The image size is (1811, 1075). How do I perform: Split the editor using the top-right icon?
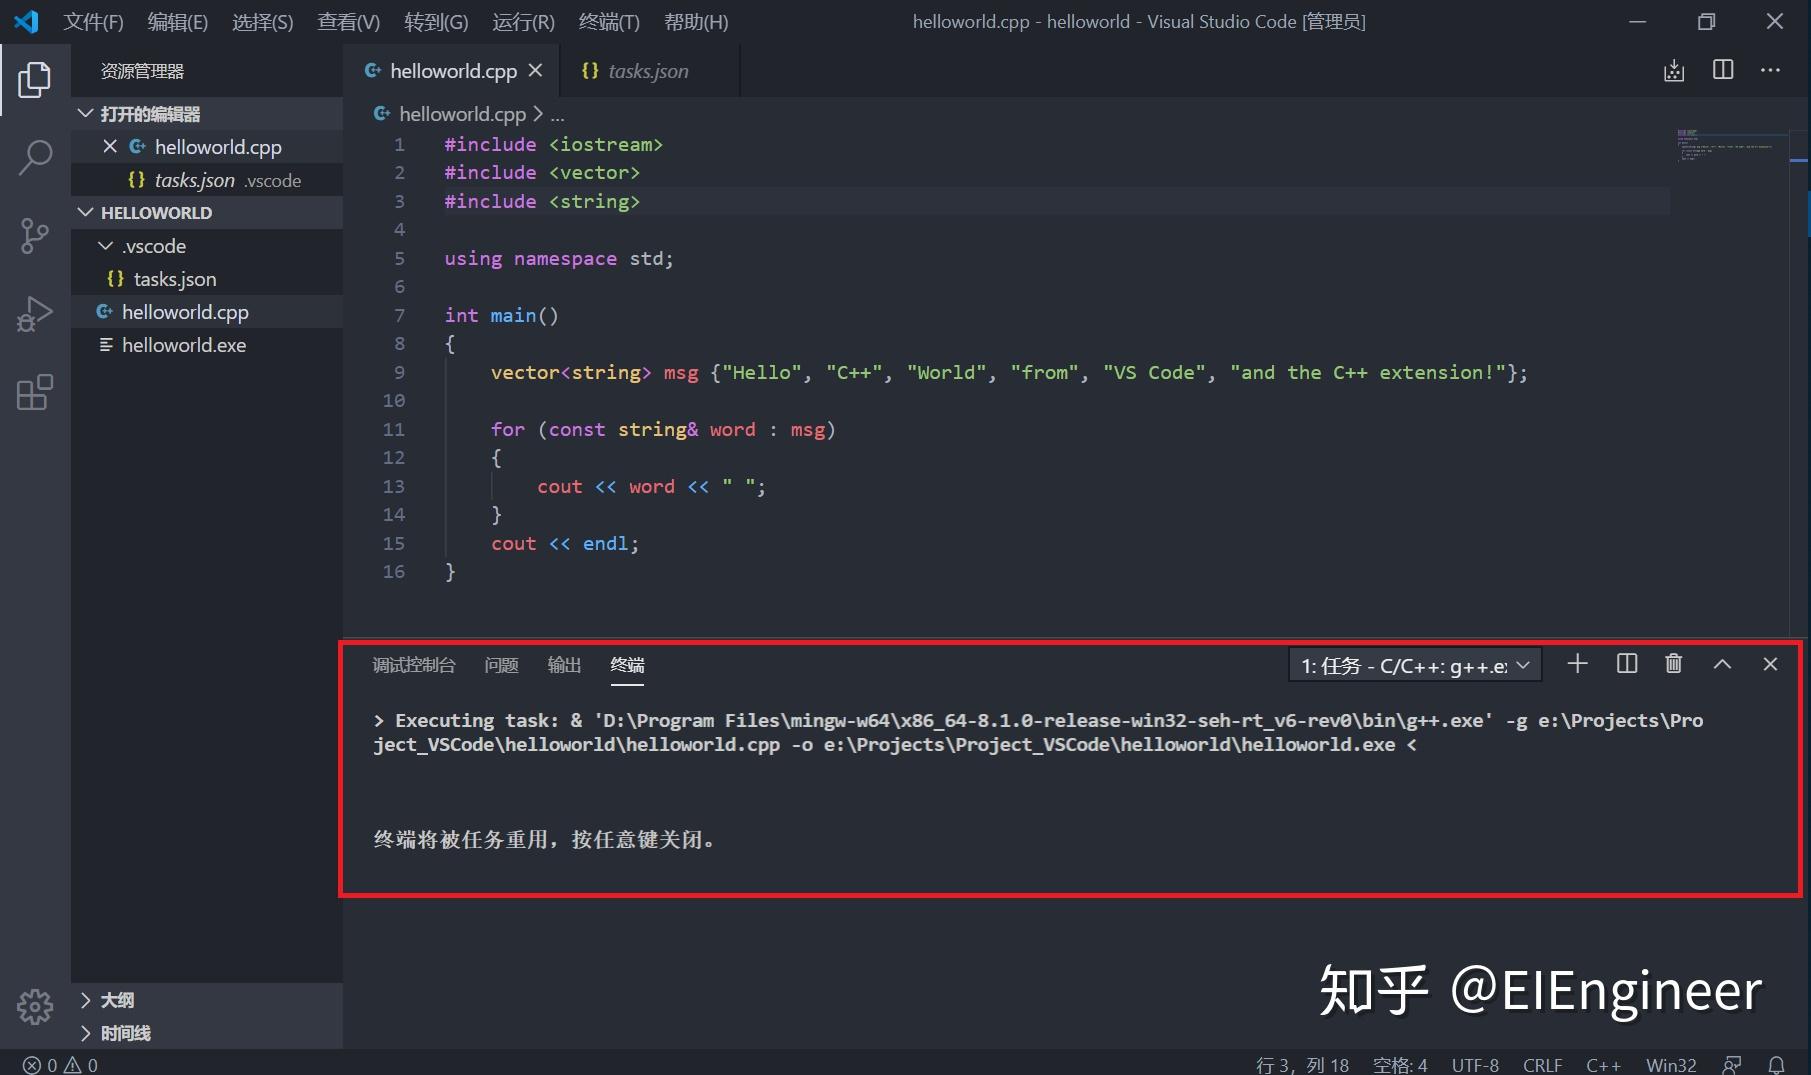tap(1722, 70)
